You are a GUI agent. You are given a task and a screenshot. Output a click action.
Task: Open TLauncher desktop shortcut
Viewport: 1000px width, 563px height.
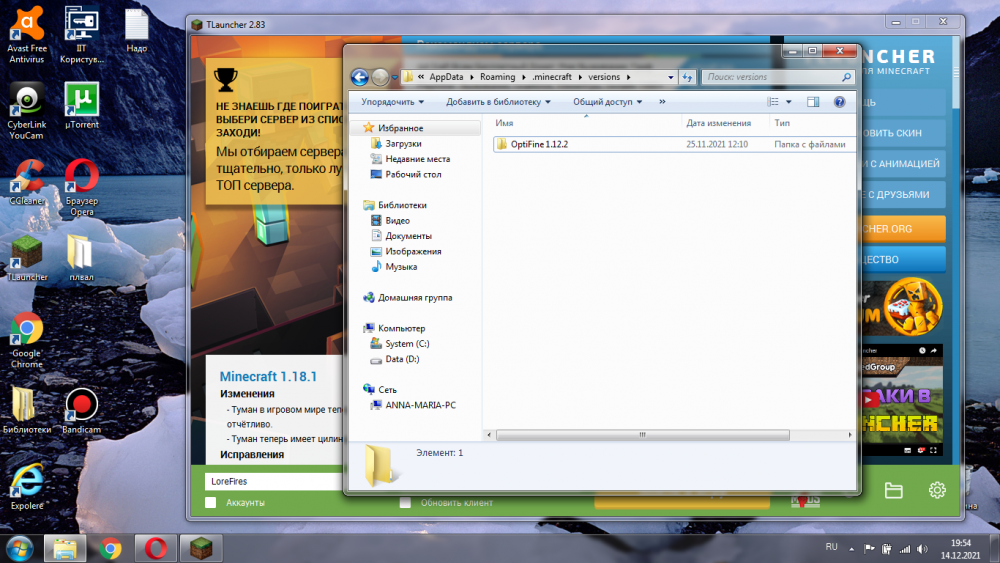point(27,258)
